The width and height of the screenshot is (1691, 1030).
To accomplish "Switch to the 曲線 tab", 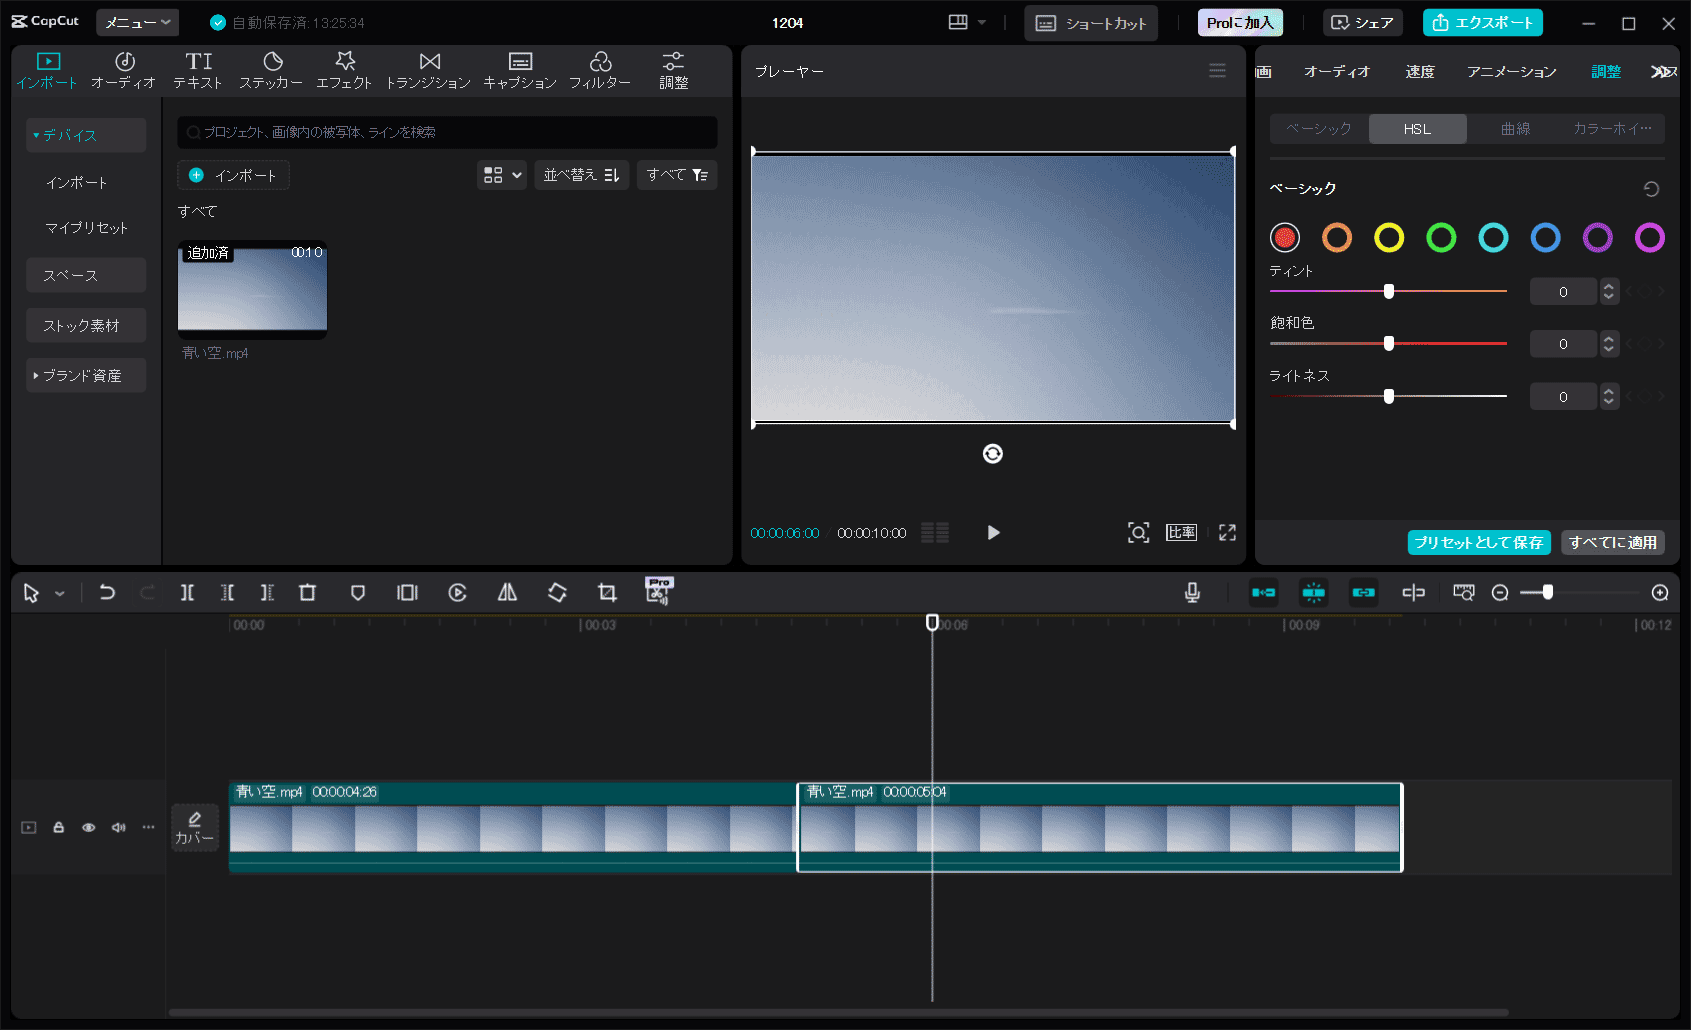I will (x=1514, y=129).
